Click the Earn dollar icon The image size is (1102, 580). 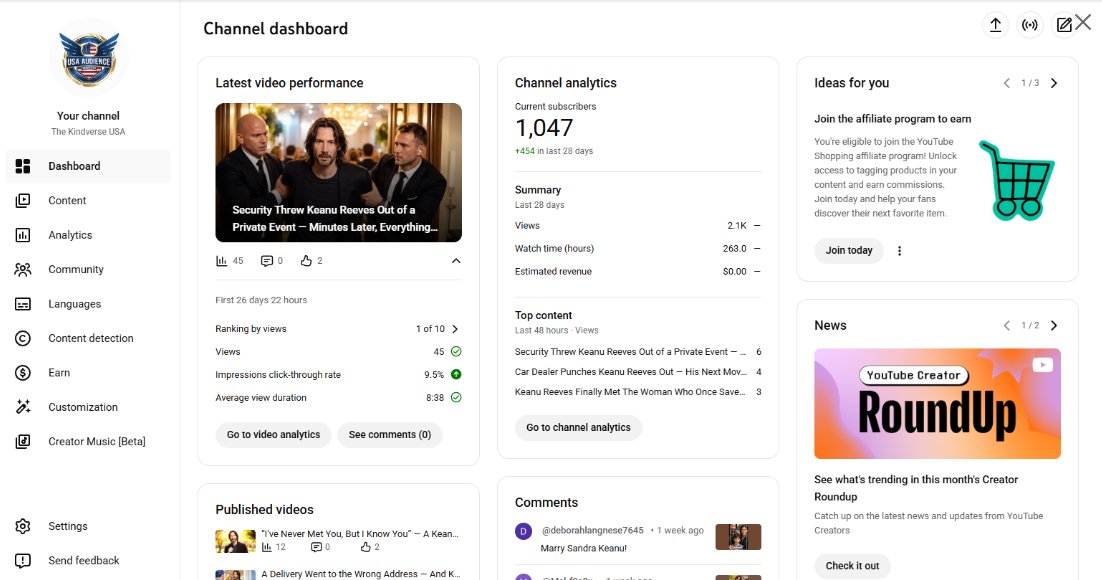click(x=22, y=373)
